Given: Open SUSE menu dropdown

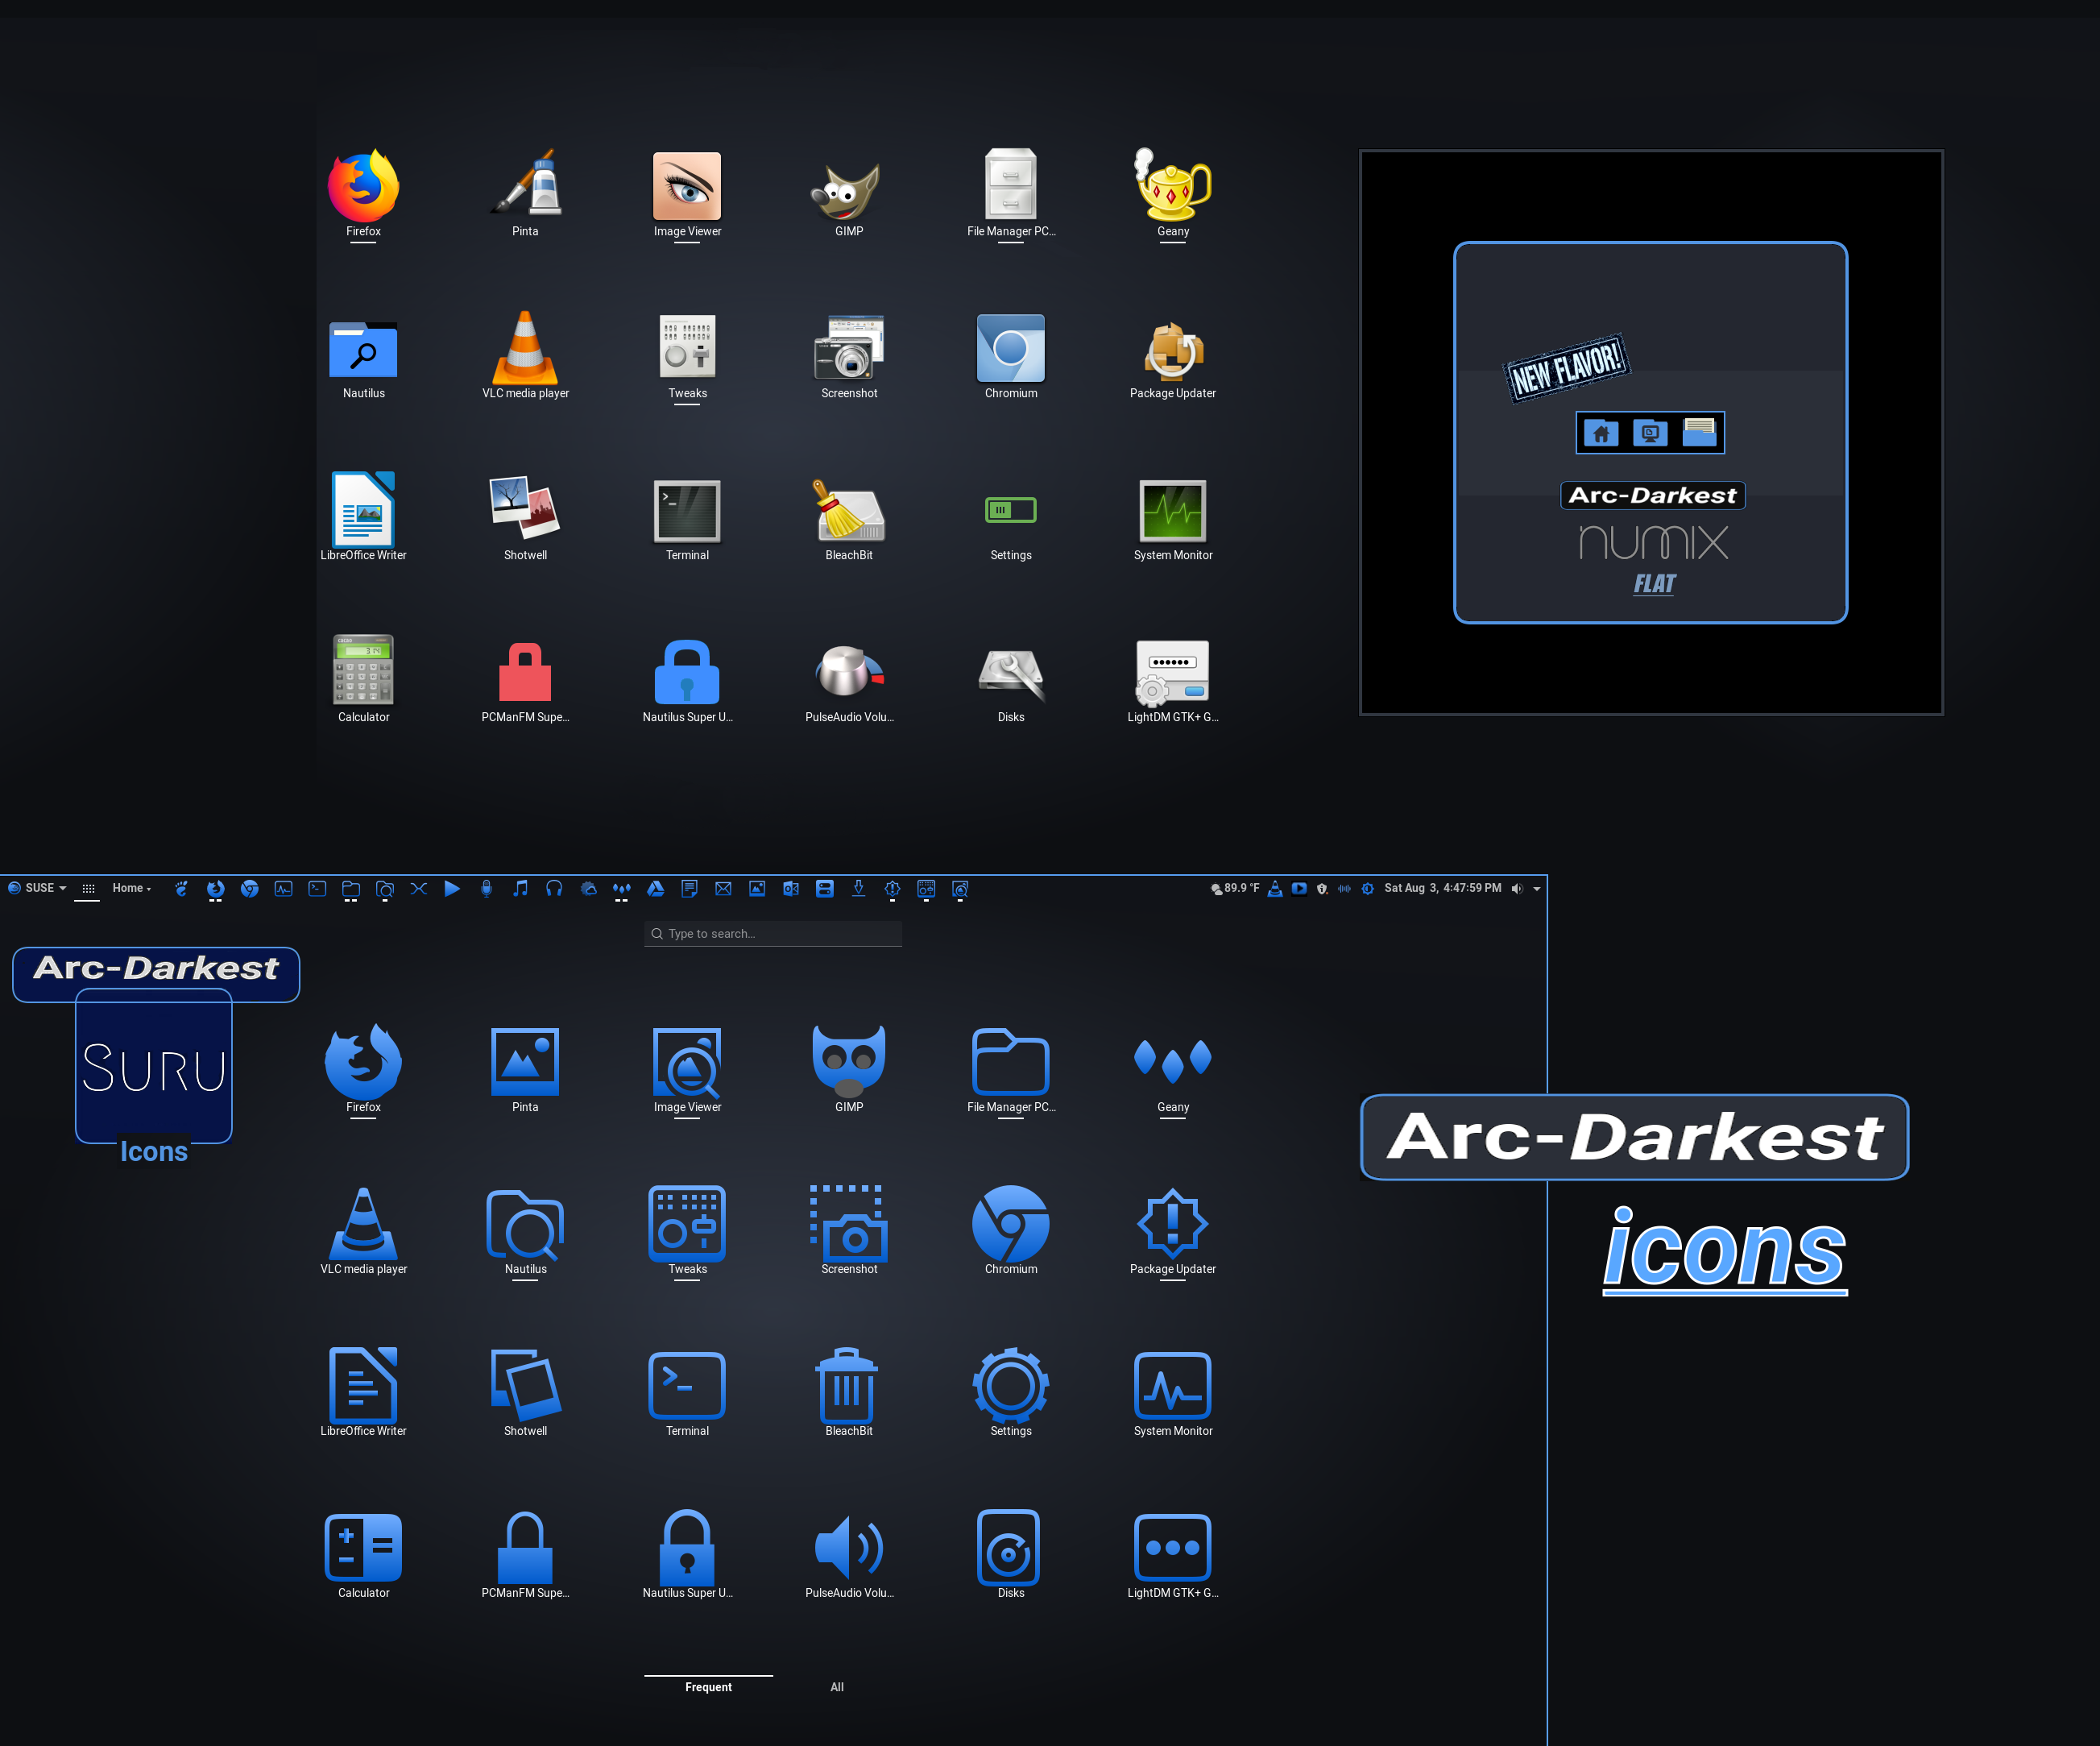Looking at the screenshot, I should point(38,888).
